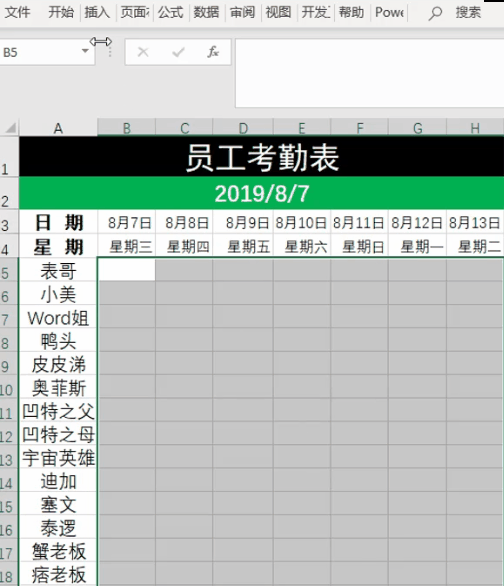504x586 pixels.
Task: Select column D header
Action: click(243, 128)
